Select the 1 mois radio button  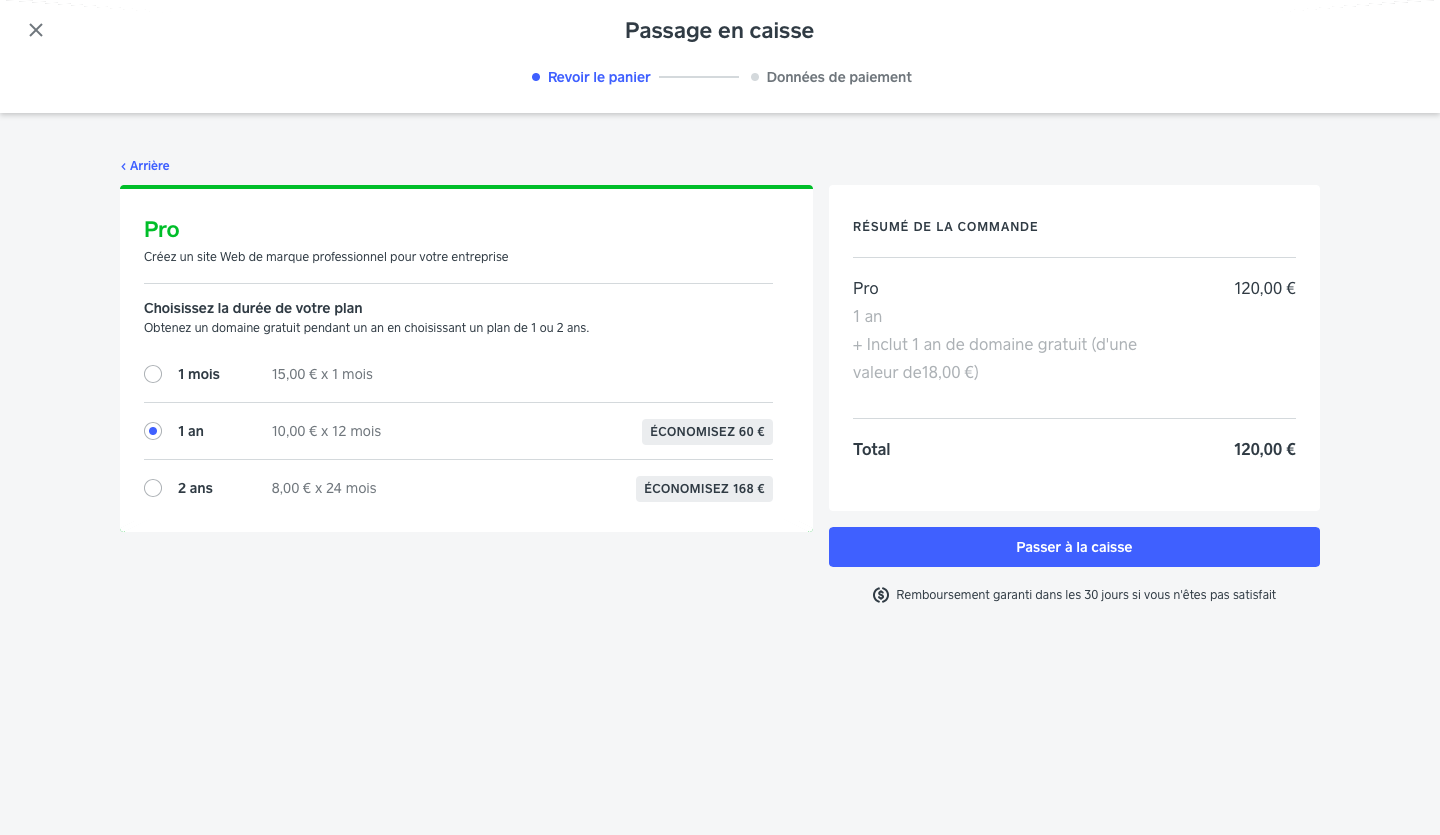coord(153,374)
